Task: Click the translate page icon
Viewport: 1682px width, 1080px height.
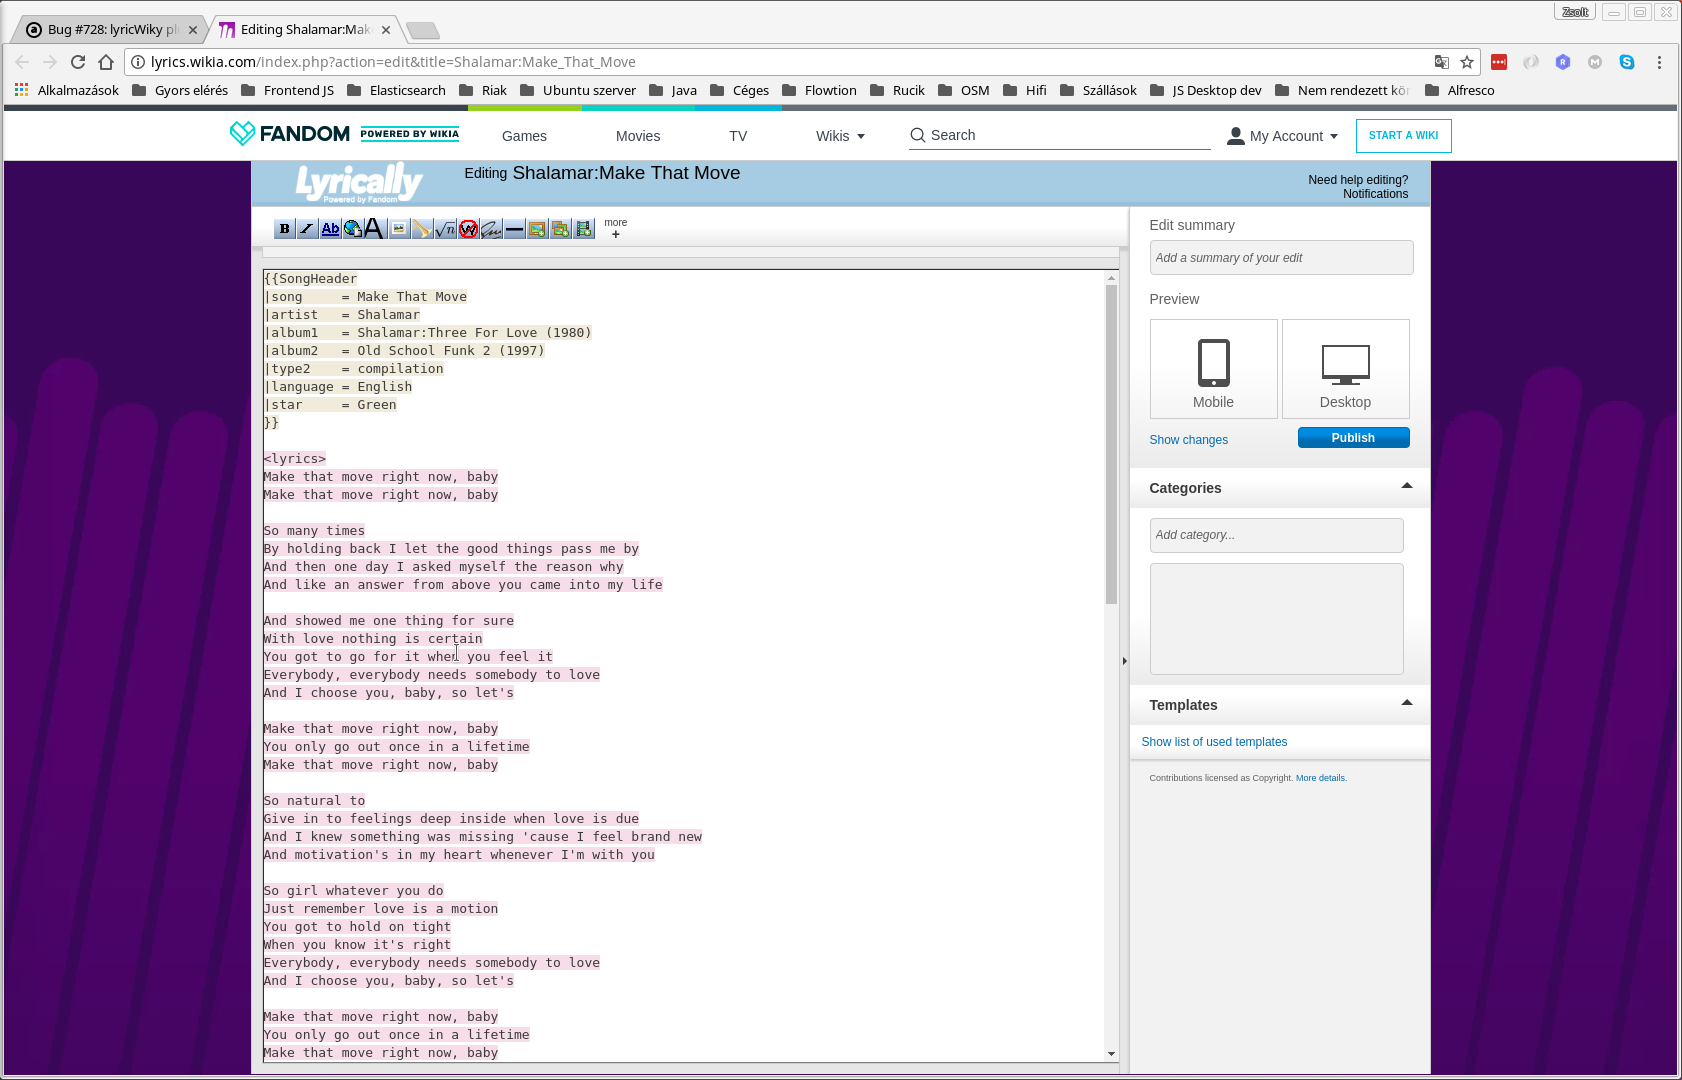Action: pyautogui.click(x=1442, y=62)
